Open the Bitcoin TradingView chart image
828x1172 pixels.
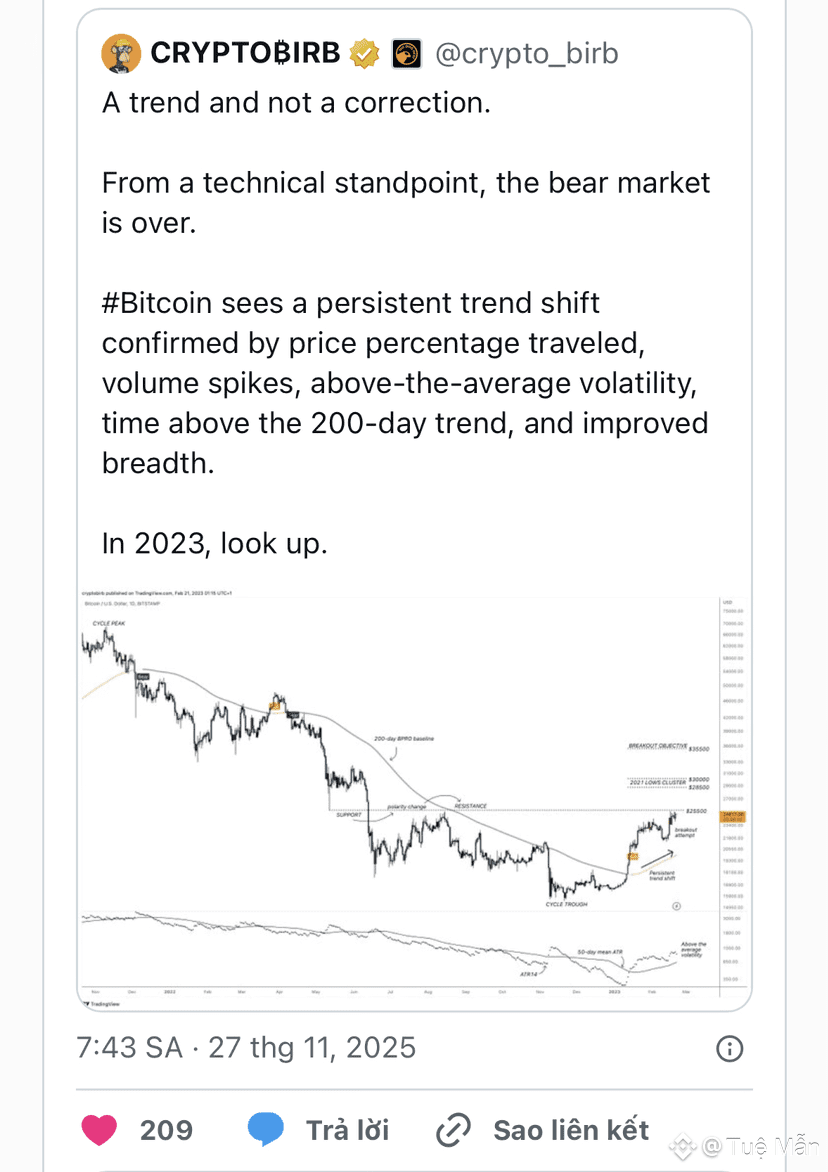tap(414, 798)
